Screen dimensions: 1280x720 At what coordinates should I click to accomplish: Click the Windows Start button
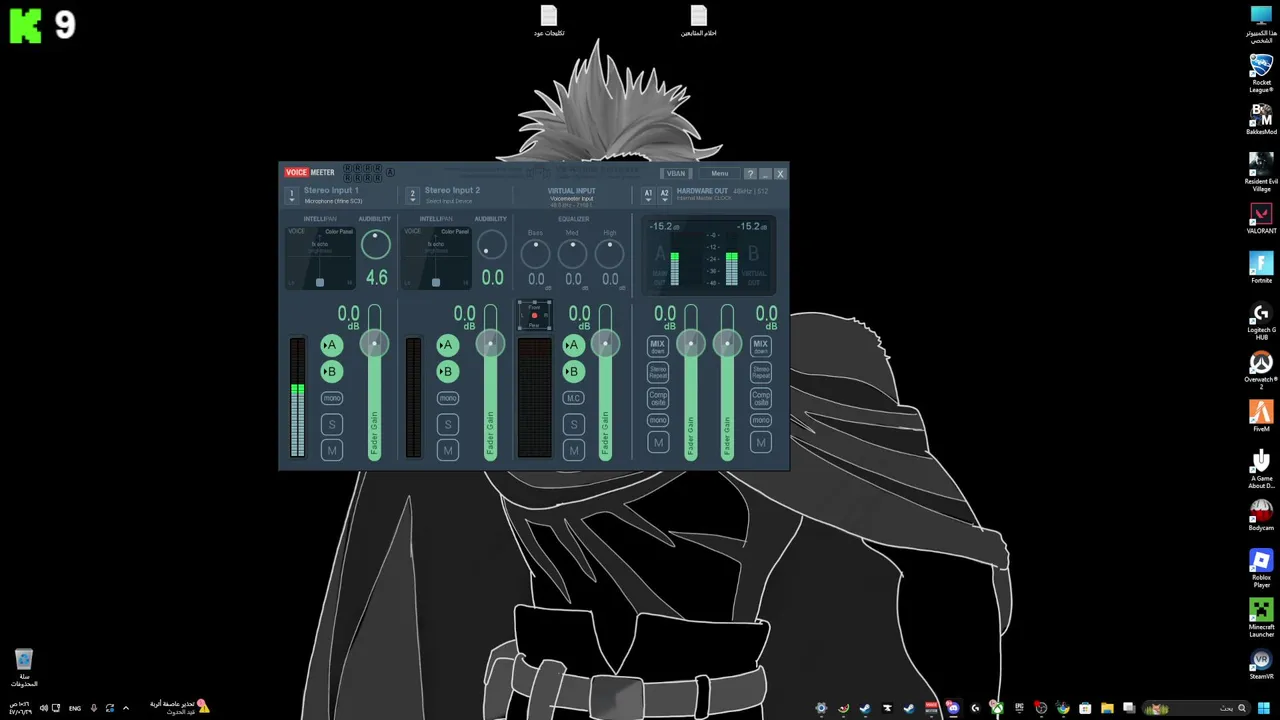(1264, 708)
